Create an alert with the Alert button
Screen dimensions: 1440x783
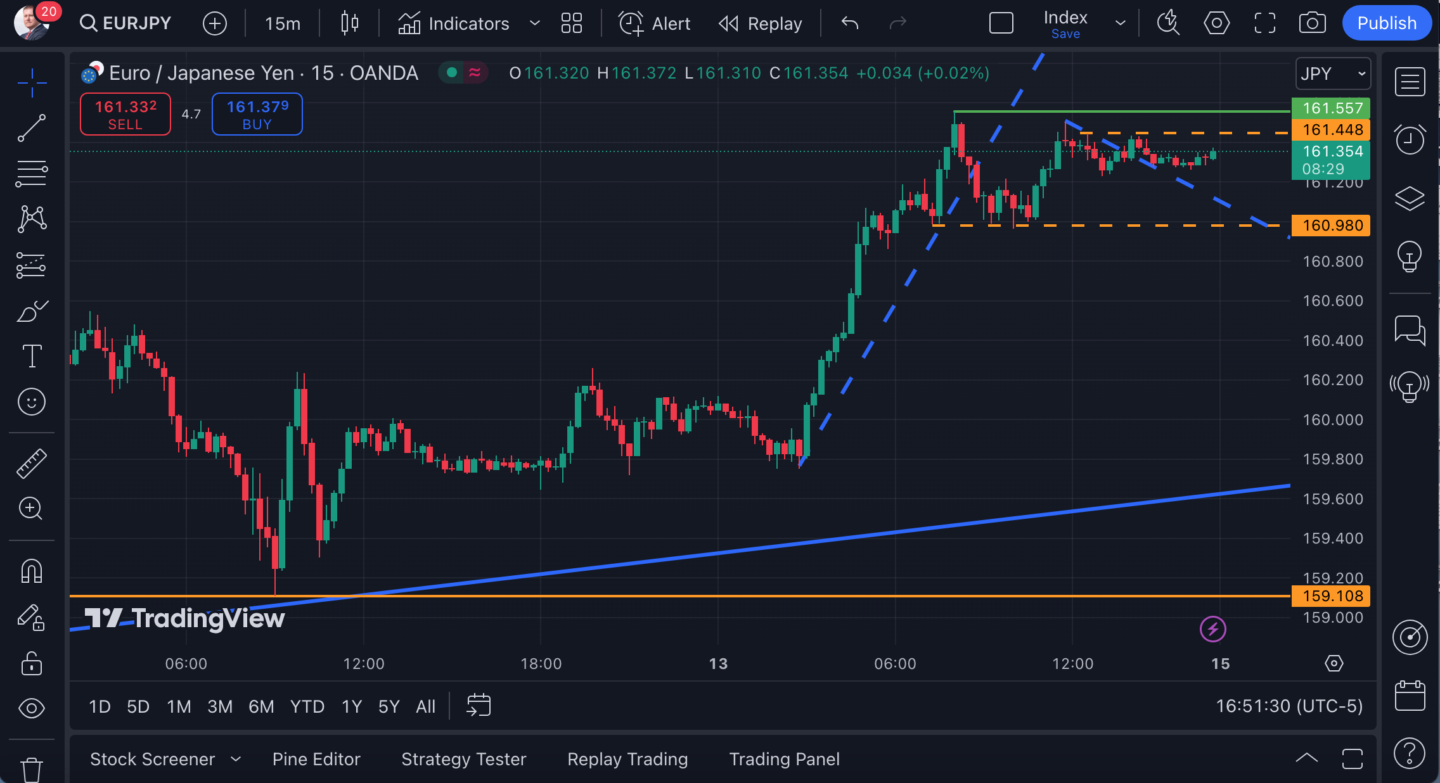[654, 23]
